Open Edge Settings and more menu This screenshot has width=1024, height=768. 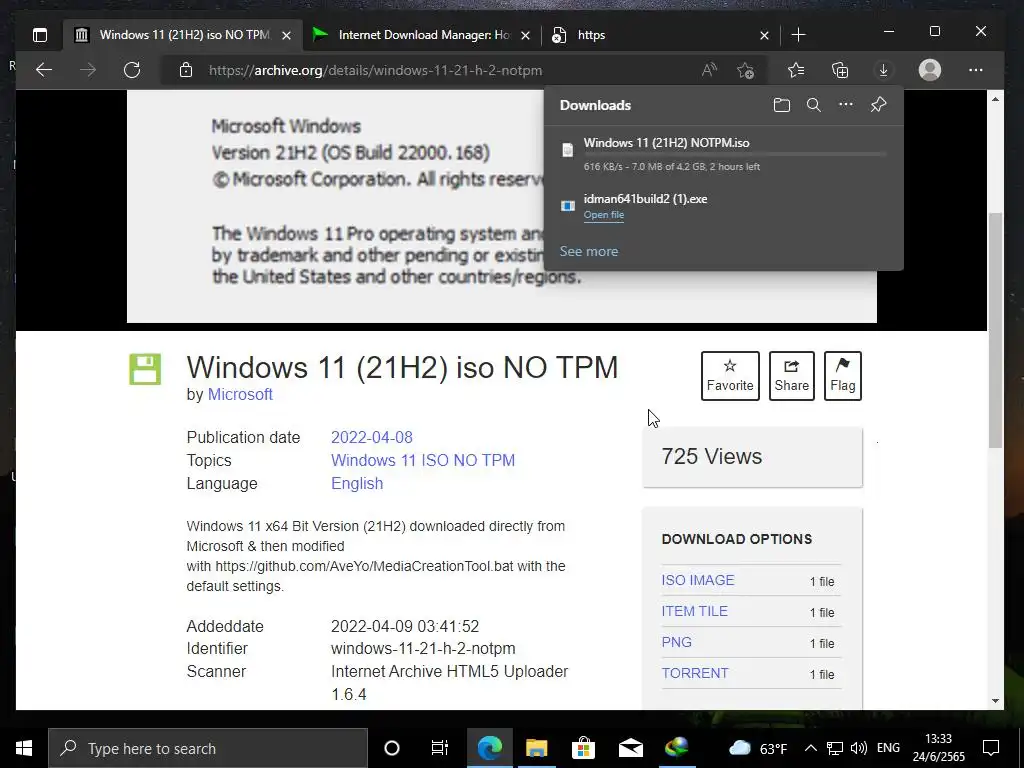coord(976,70)
